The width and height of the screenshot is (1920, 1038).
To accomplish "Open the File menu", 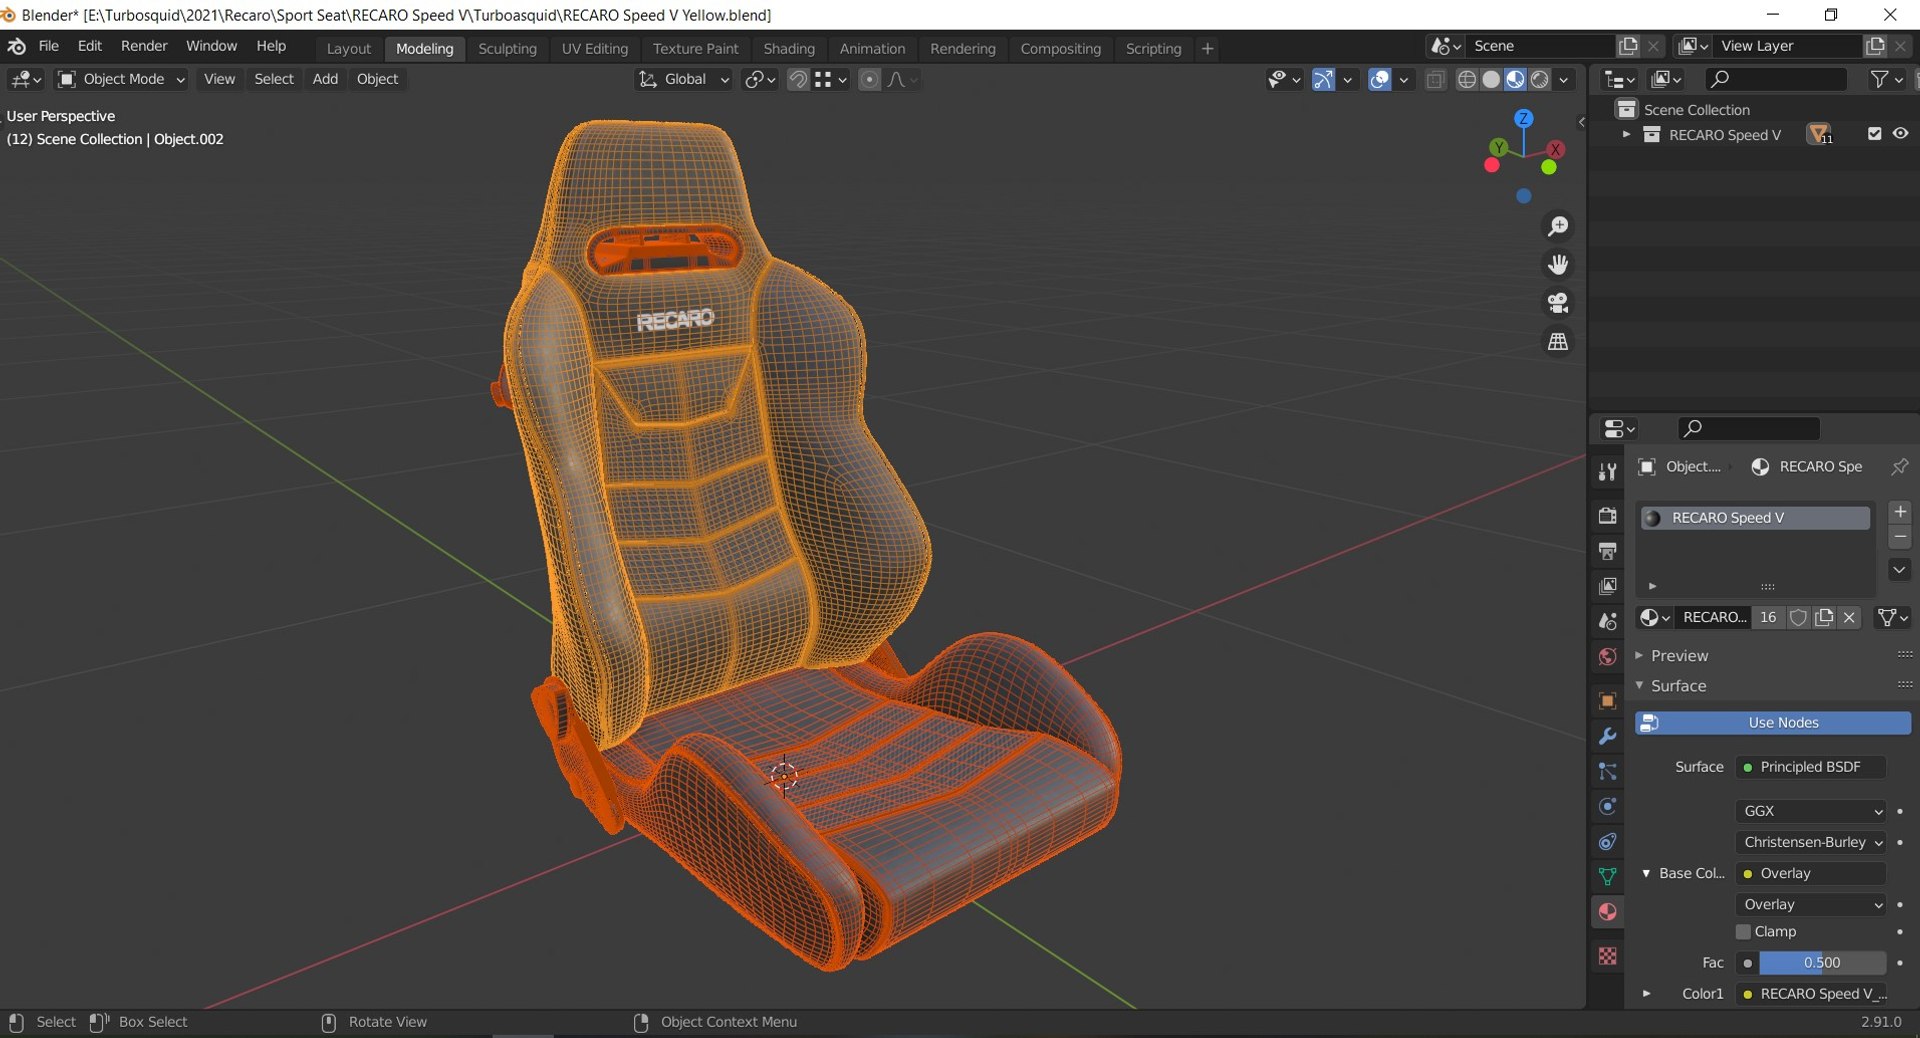I will 48,46.
